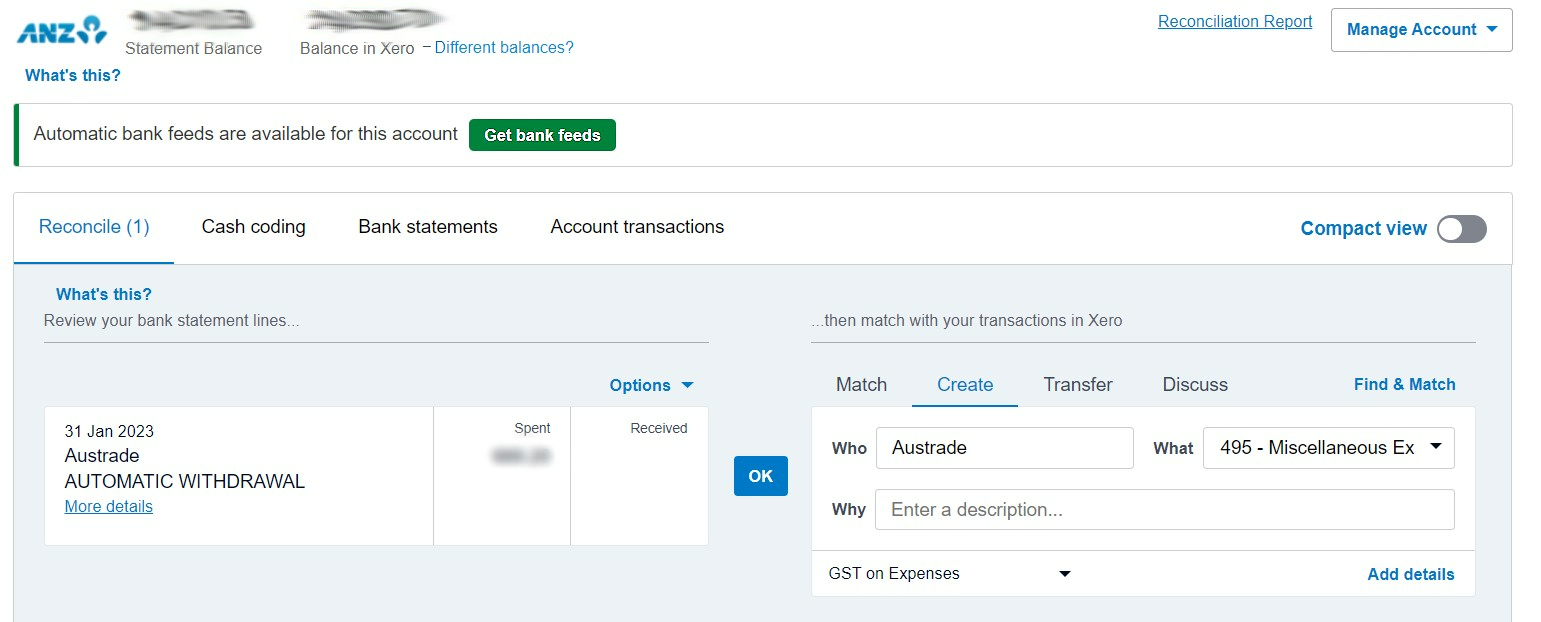The height and width of the screenshot is (622, 1541).
Task: Click the Why description input field
Action: point(1164,510)
